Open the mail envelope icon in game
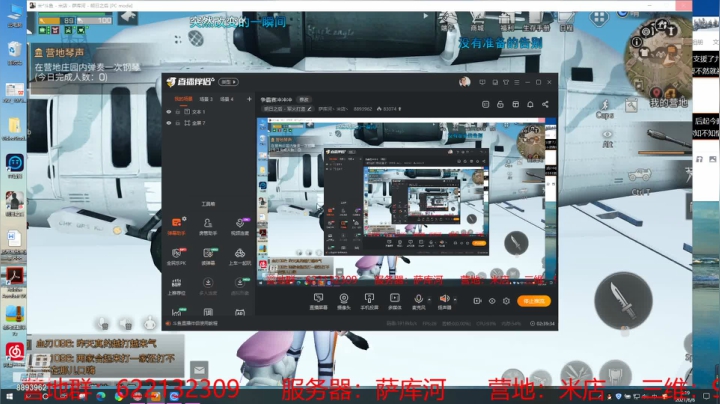This screenshot has height=404, width=720. (x=199, y=370)
